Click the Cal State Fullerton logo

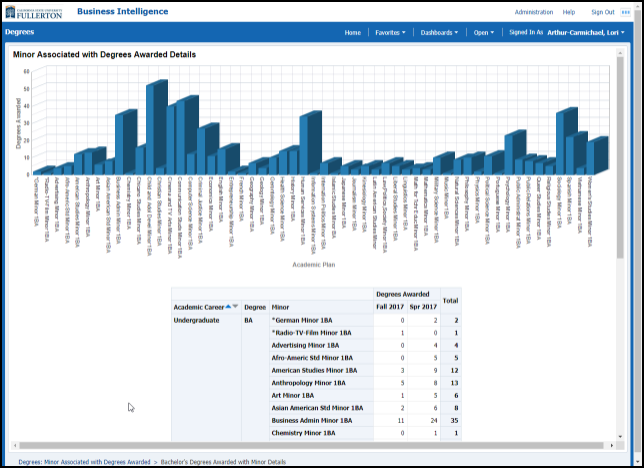click(34, 12)
